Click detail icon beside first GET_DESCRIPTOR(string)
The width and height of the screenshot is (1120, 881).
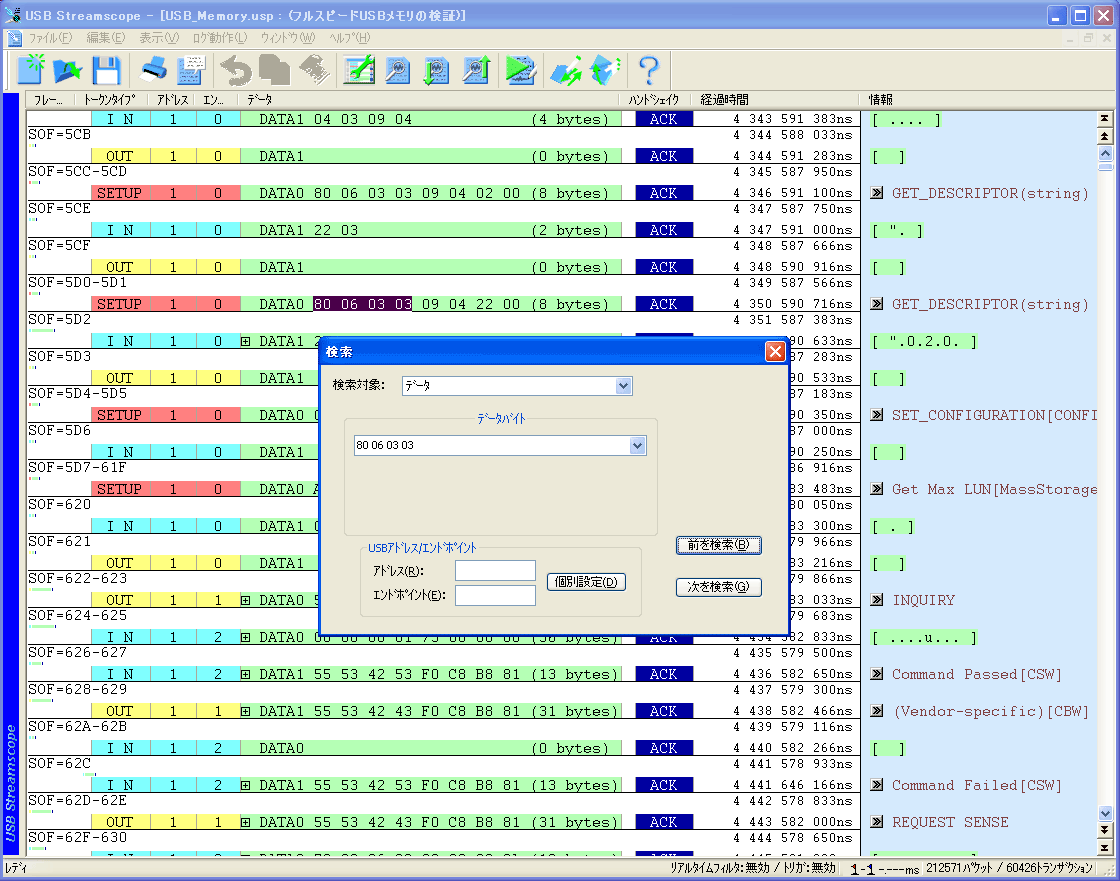(x=876, y=193)
